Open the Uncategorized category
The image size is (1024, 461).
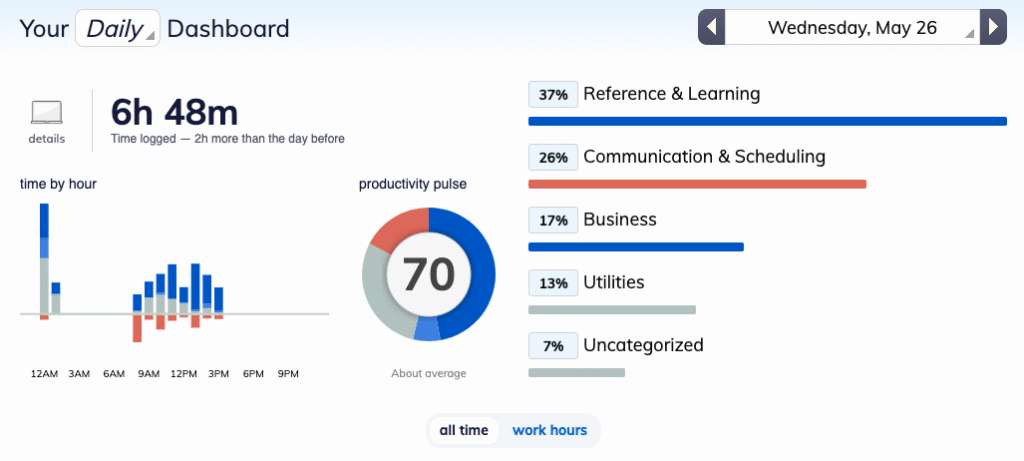tap(643, 345)
